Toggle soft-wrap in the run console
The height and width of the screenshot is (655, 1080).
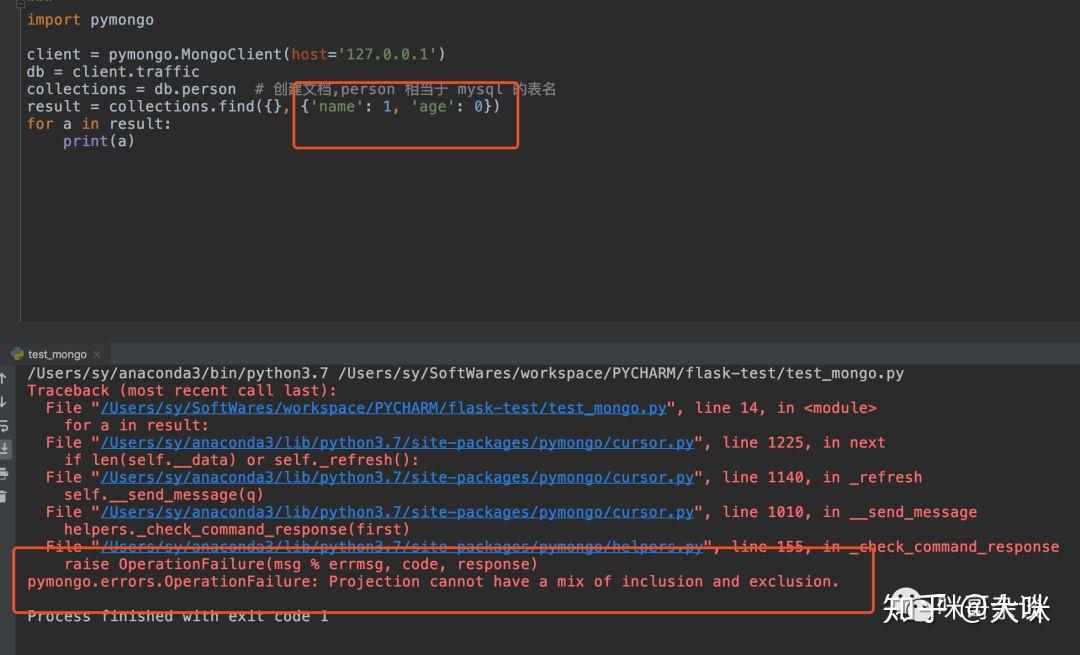[3, 426]
